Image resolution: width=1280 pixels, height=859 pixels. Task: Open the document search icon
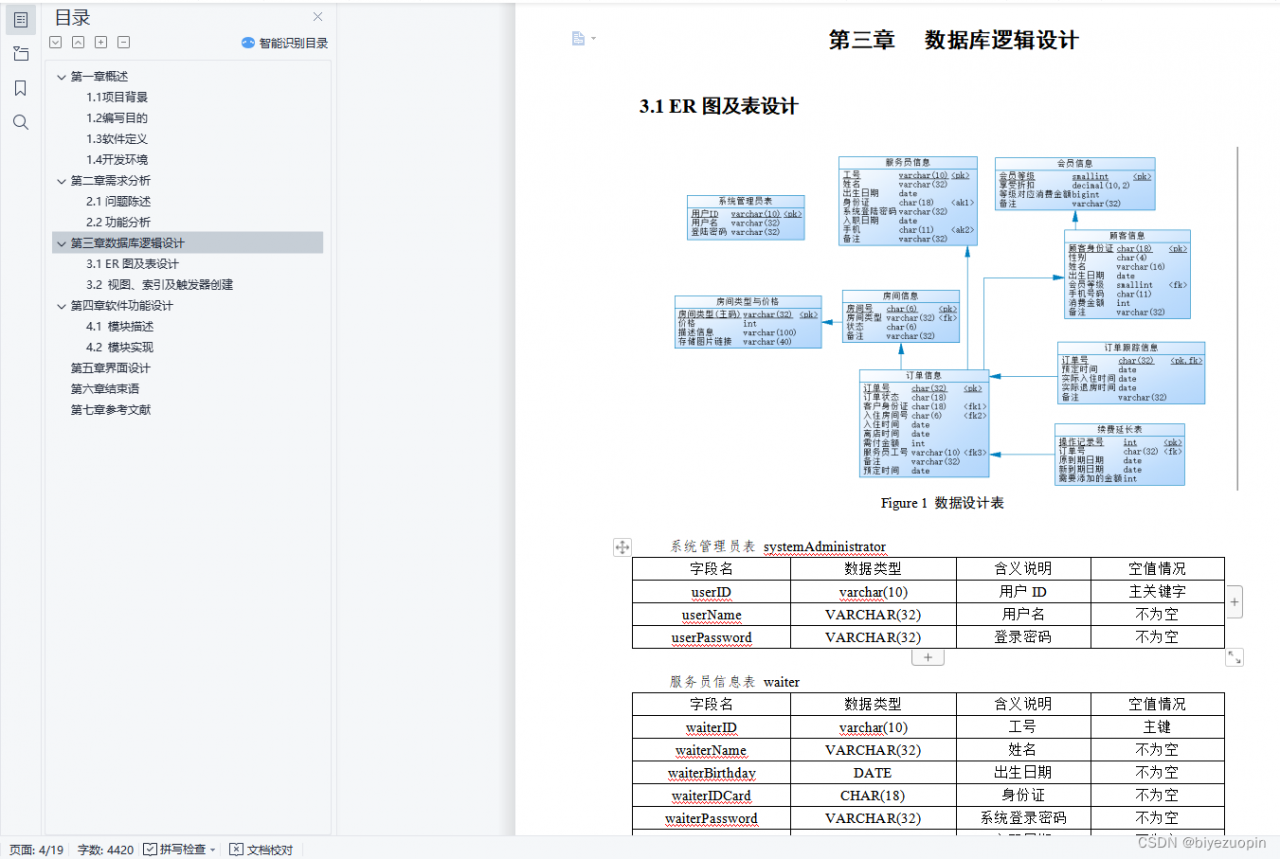click(x=20, y=122)
